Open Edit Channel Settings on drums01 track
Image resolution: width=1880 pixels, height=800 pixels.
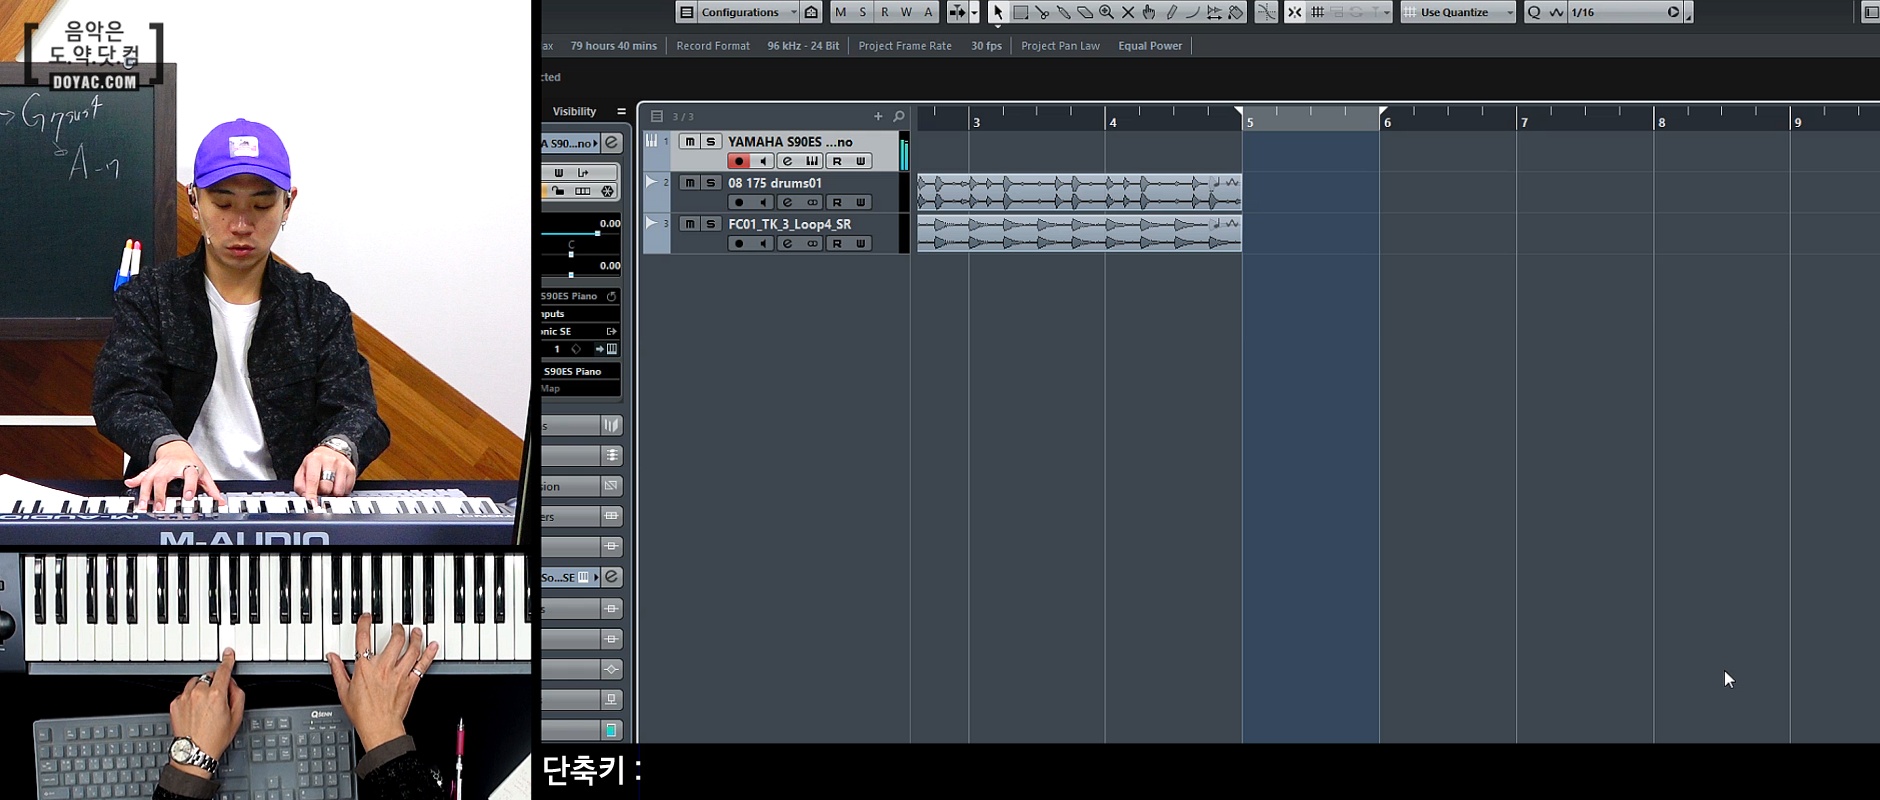click(x=787, y=202)
